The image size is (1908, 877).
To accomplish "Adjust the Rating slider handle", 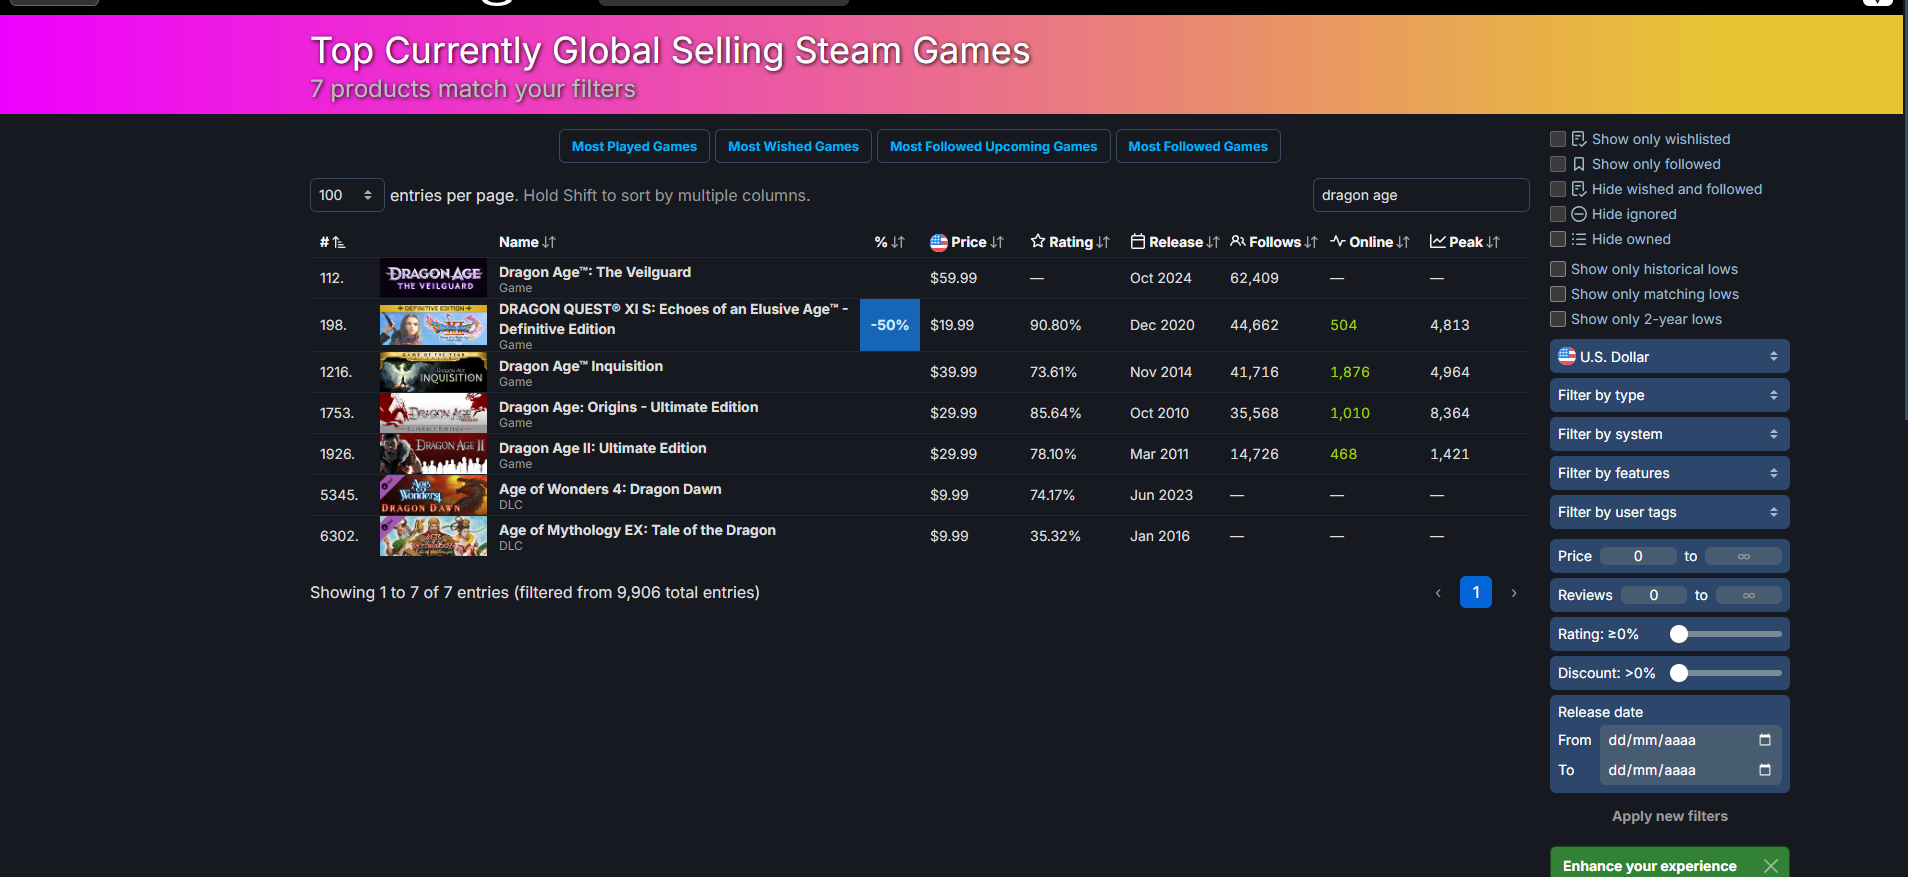I will (x=1679, y=634).
